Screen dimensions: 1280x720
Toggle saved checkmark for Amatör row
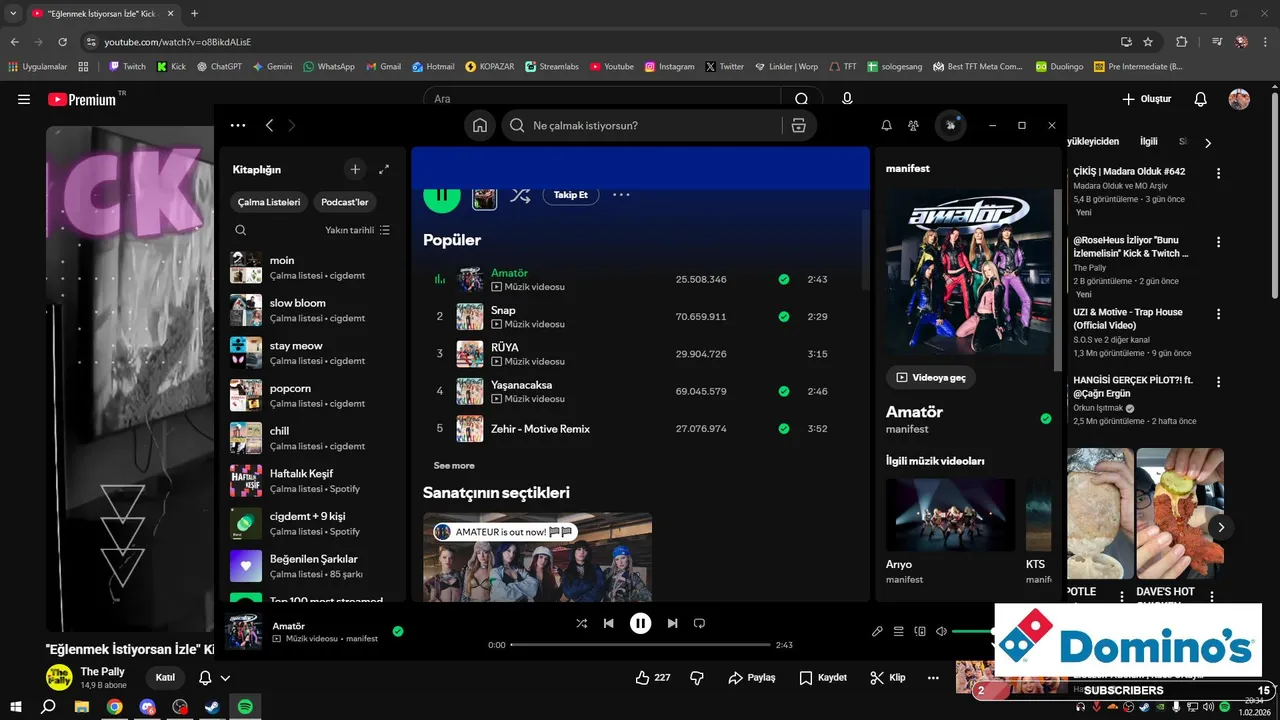(784, 280)
